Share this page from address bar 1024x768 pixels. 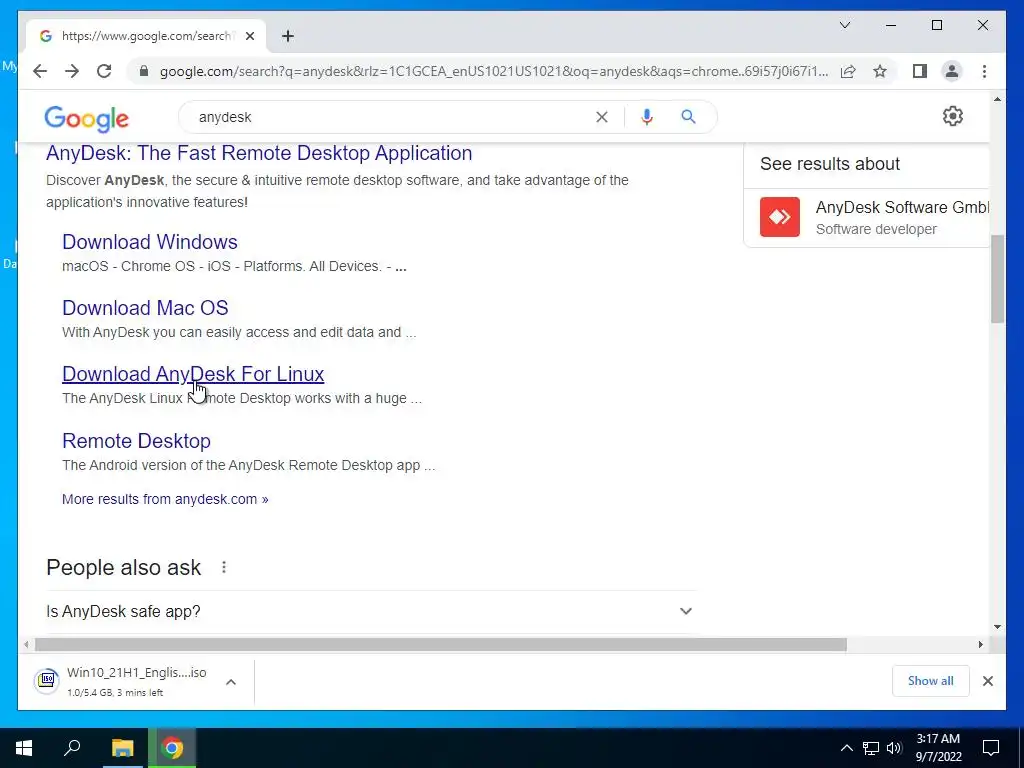848,71
